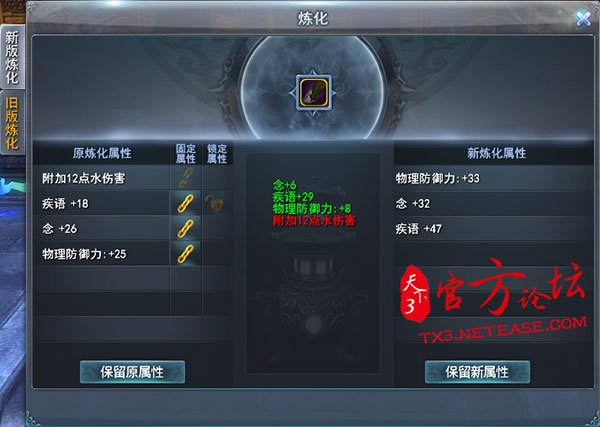This screenshot has height=427, width=600.
Task: Click the equipment item icon in the orb
Action: 314,93
